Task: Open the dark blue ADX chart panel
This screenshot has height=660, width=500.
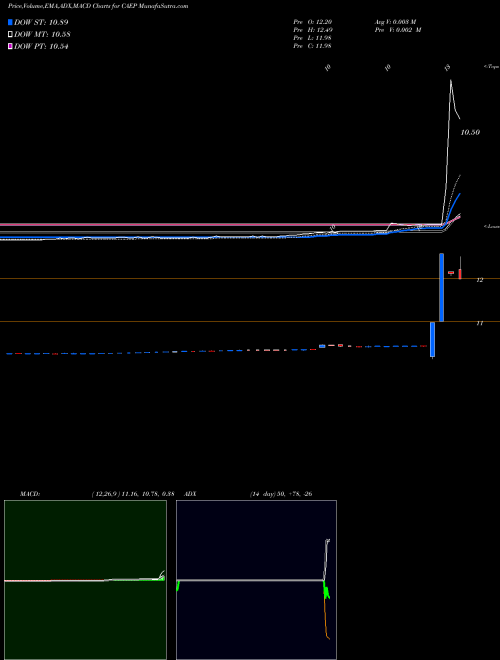Action: coord(256,580)
